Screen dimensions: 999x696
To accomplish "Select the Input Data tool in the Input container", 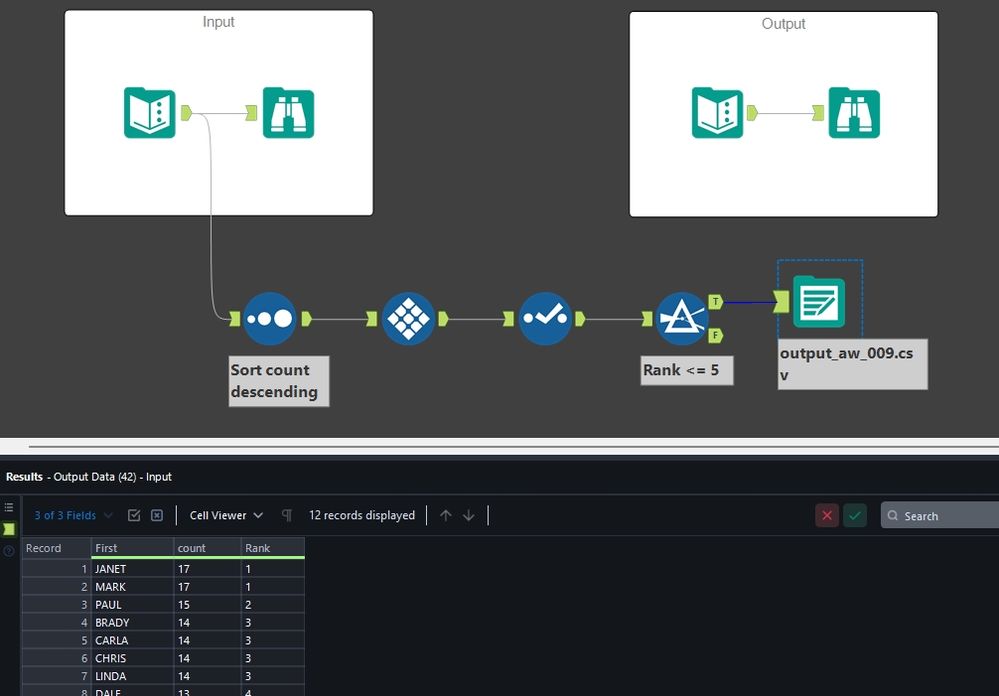I will (148, 113).
